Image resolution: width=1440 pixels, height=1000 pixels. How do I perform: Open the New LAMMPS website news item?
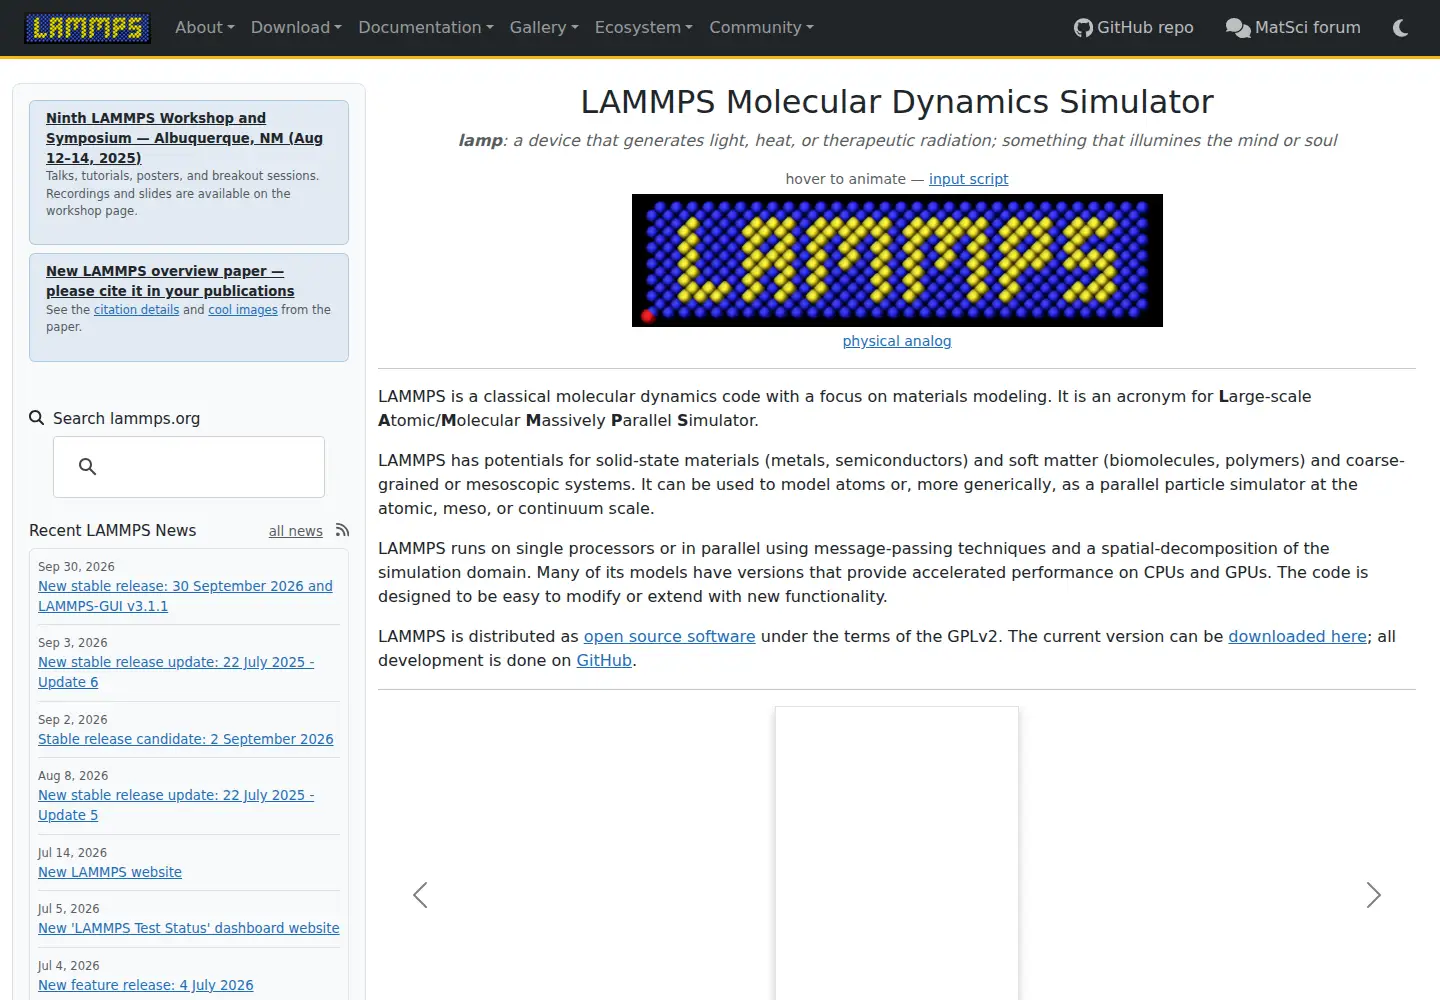tap(110, 872)
